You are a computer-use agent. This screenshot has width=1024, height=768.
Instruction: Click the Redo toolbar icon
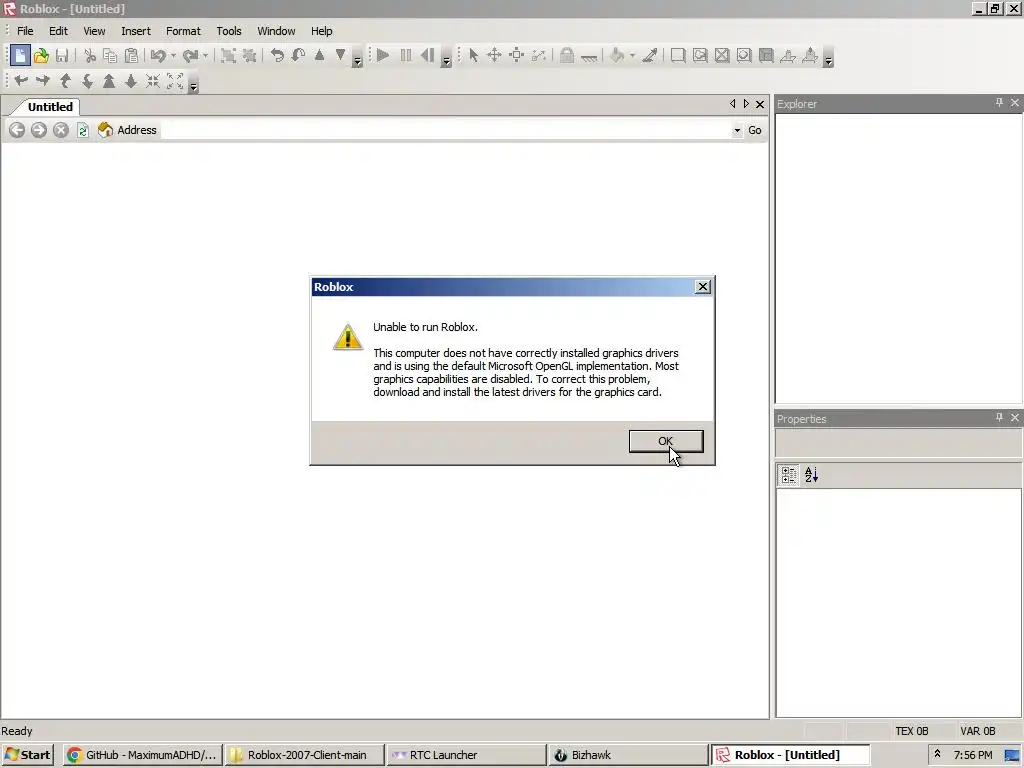tap(190, 56)
